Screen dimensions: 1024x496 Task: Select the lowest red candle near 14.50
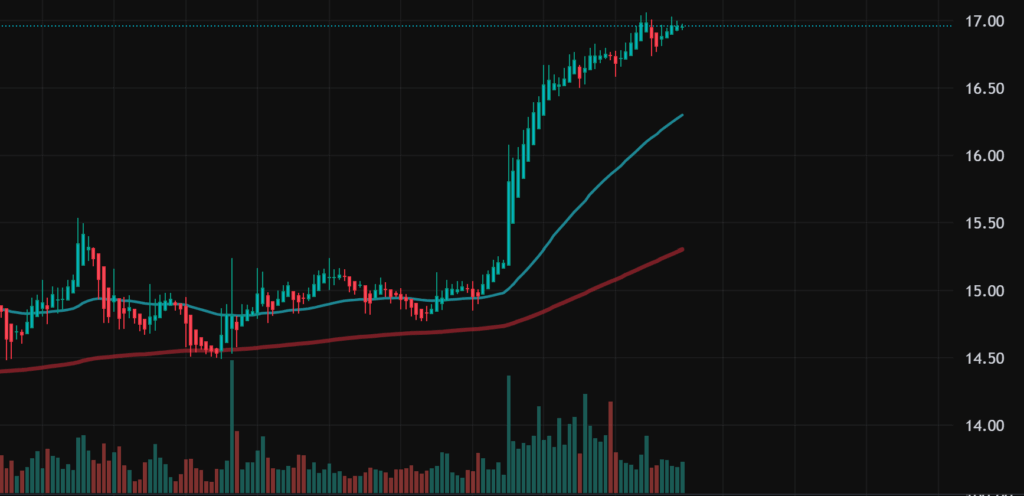tap(218, 349)
